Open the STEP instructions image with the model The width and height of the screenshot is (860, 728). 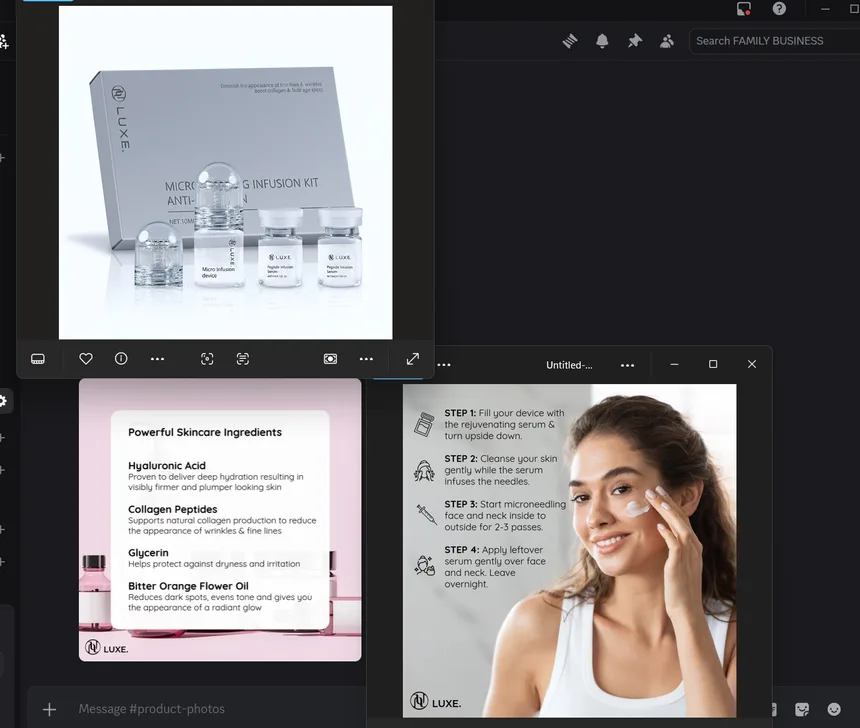coord(570,550)
